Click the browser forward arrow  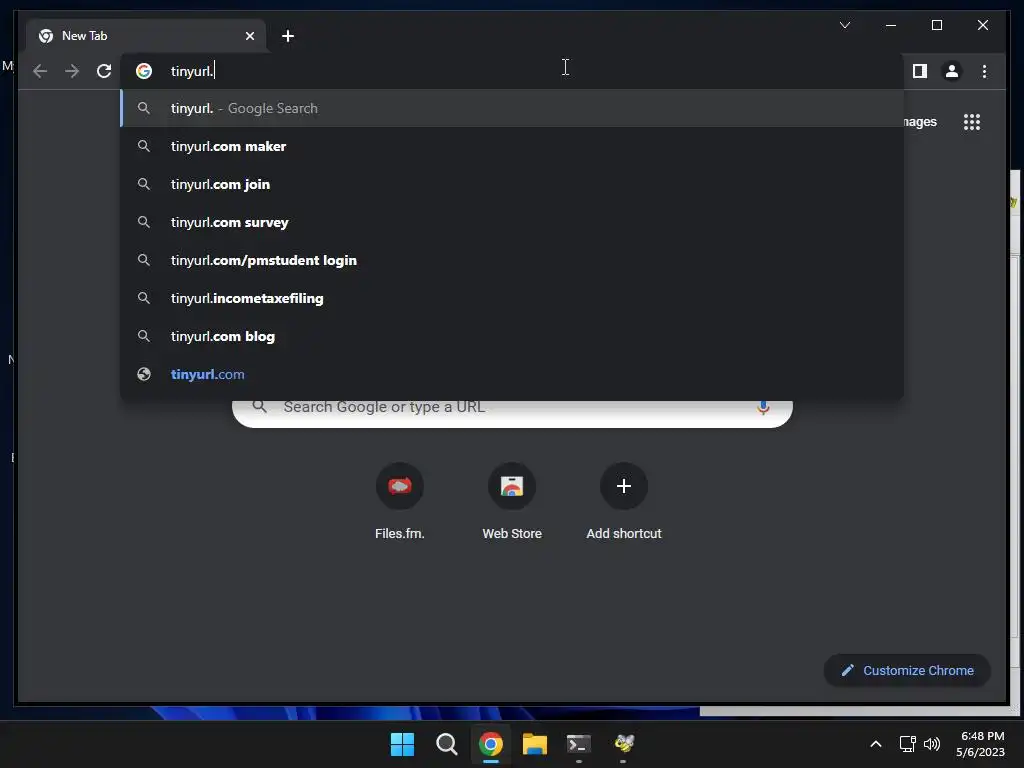click(72, 71)
